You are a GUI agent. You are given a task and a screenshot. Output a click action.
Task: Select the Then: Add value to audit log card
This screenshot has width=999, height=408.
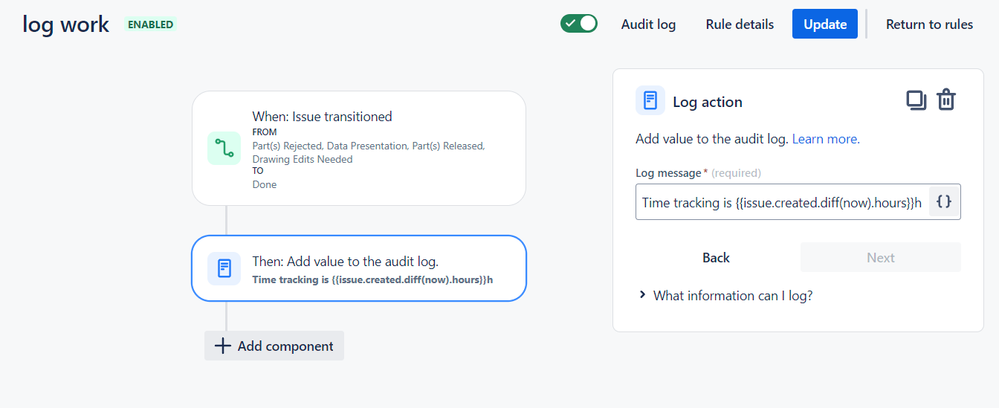(x=359, y=268)
